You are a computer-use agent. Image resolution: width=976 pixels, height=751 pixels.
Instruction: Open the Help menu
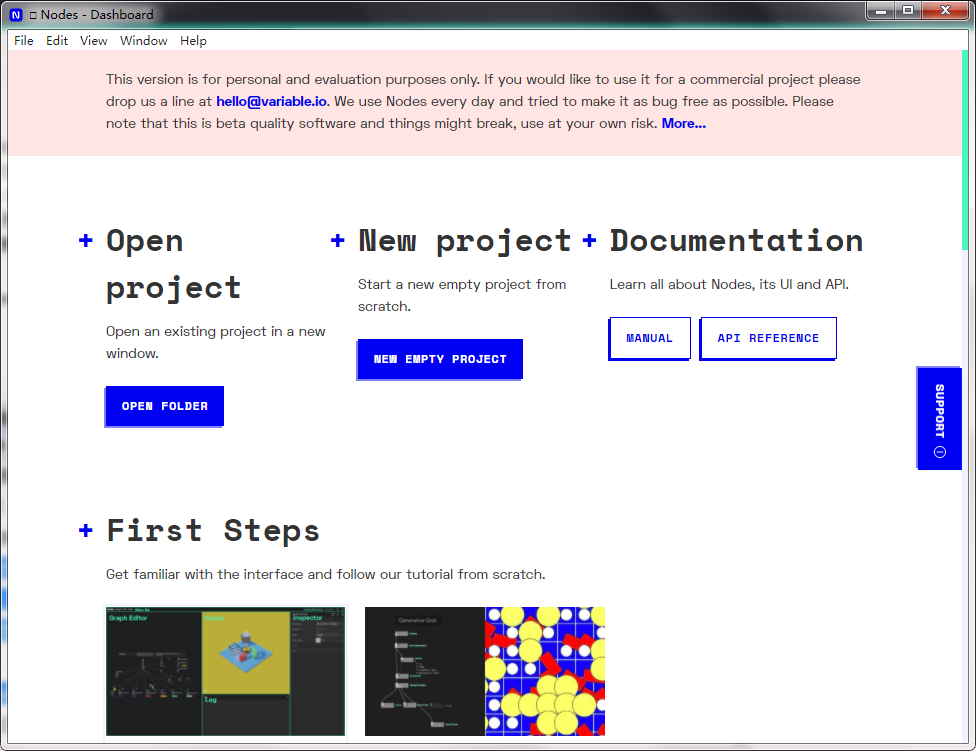(193, 40)
